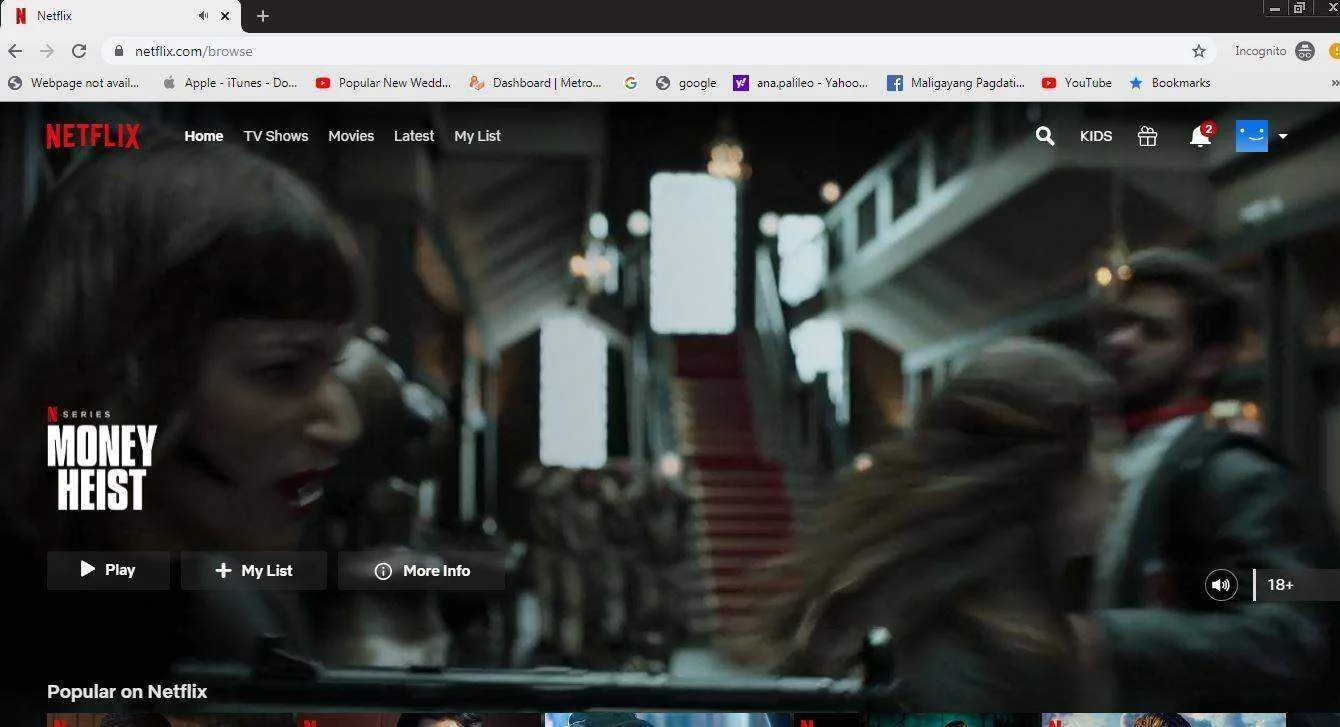Image resolution: width=1340 pixels, height=727 pixels.
Task: Click the Money Heist title logo
Action: tap(101, 467)
